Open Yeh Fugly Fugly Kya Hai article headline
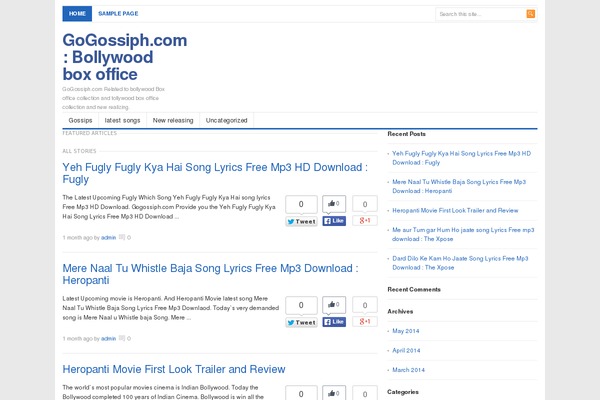Viewport: 600px width, 400px height. tap(215, 173)
